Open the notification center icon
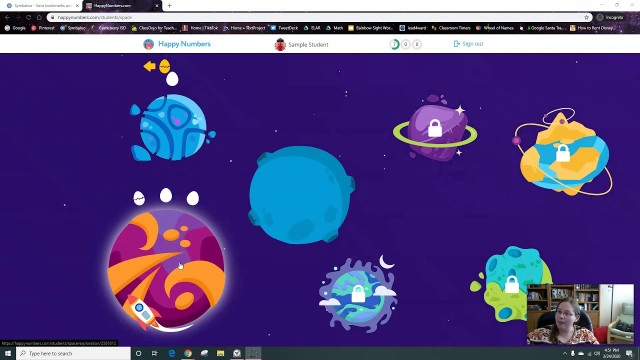Image resolution: width=640 pixels, height=360 pixels. 630,353
